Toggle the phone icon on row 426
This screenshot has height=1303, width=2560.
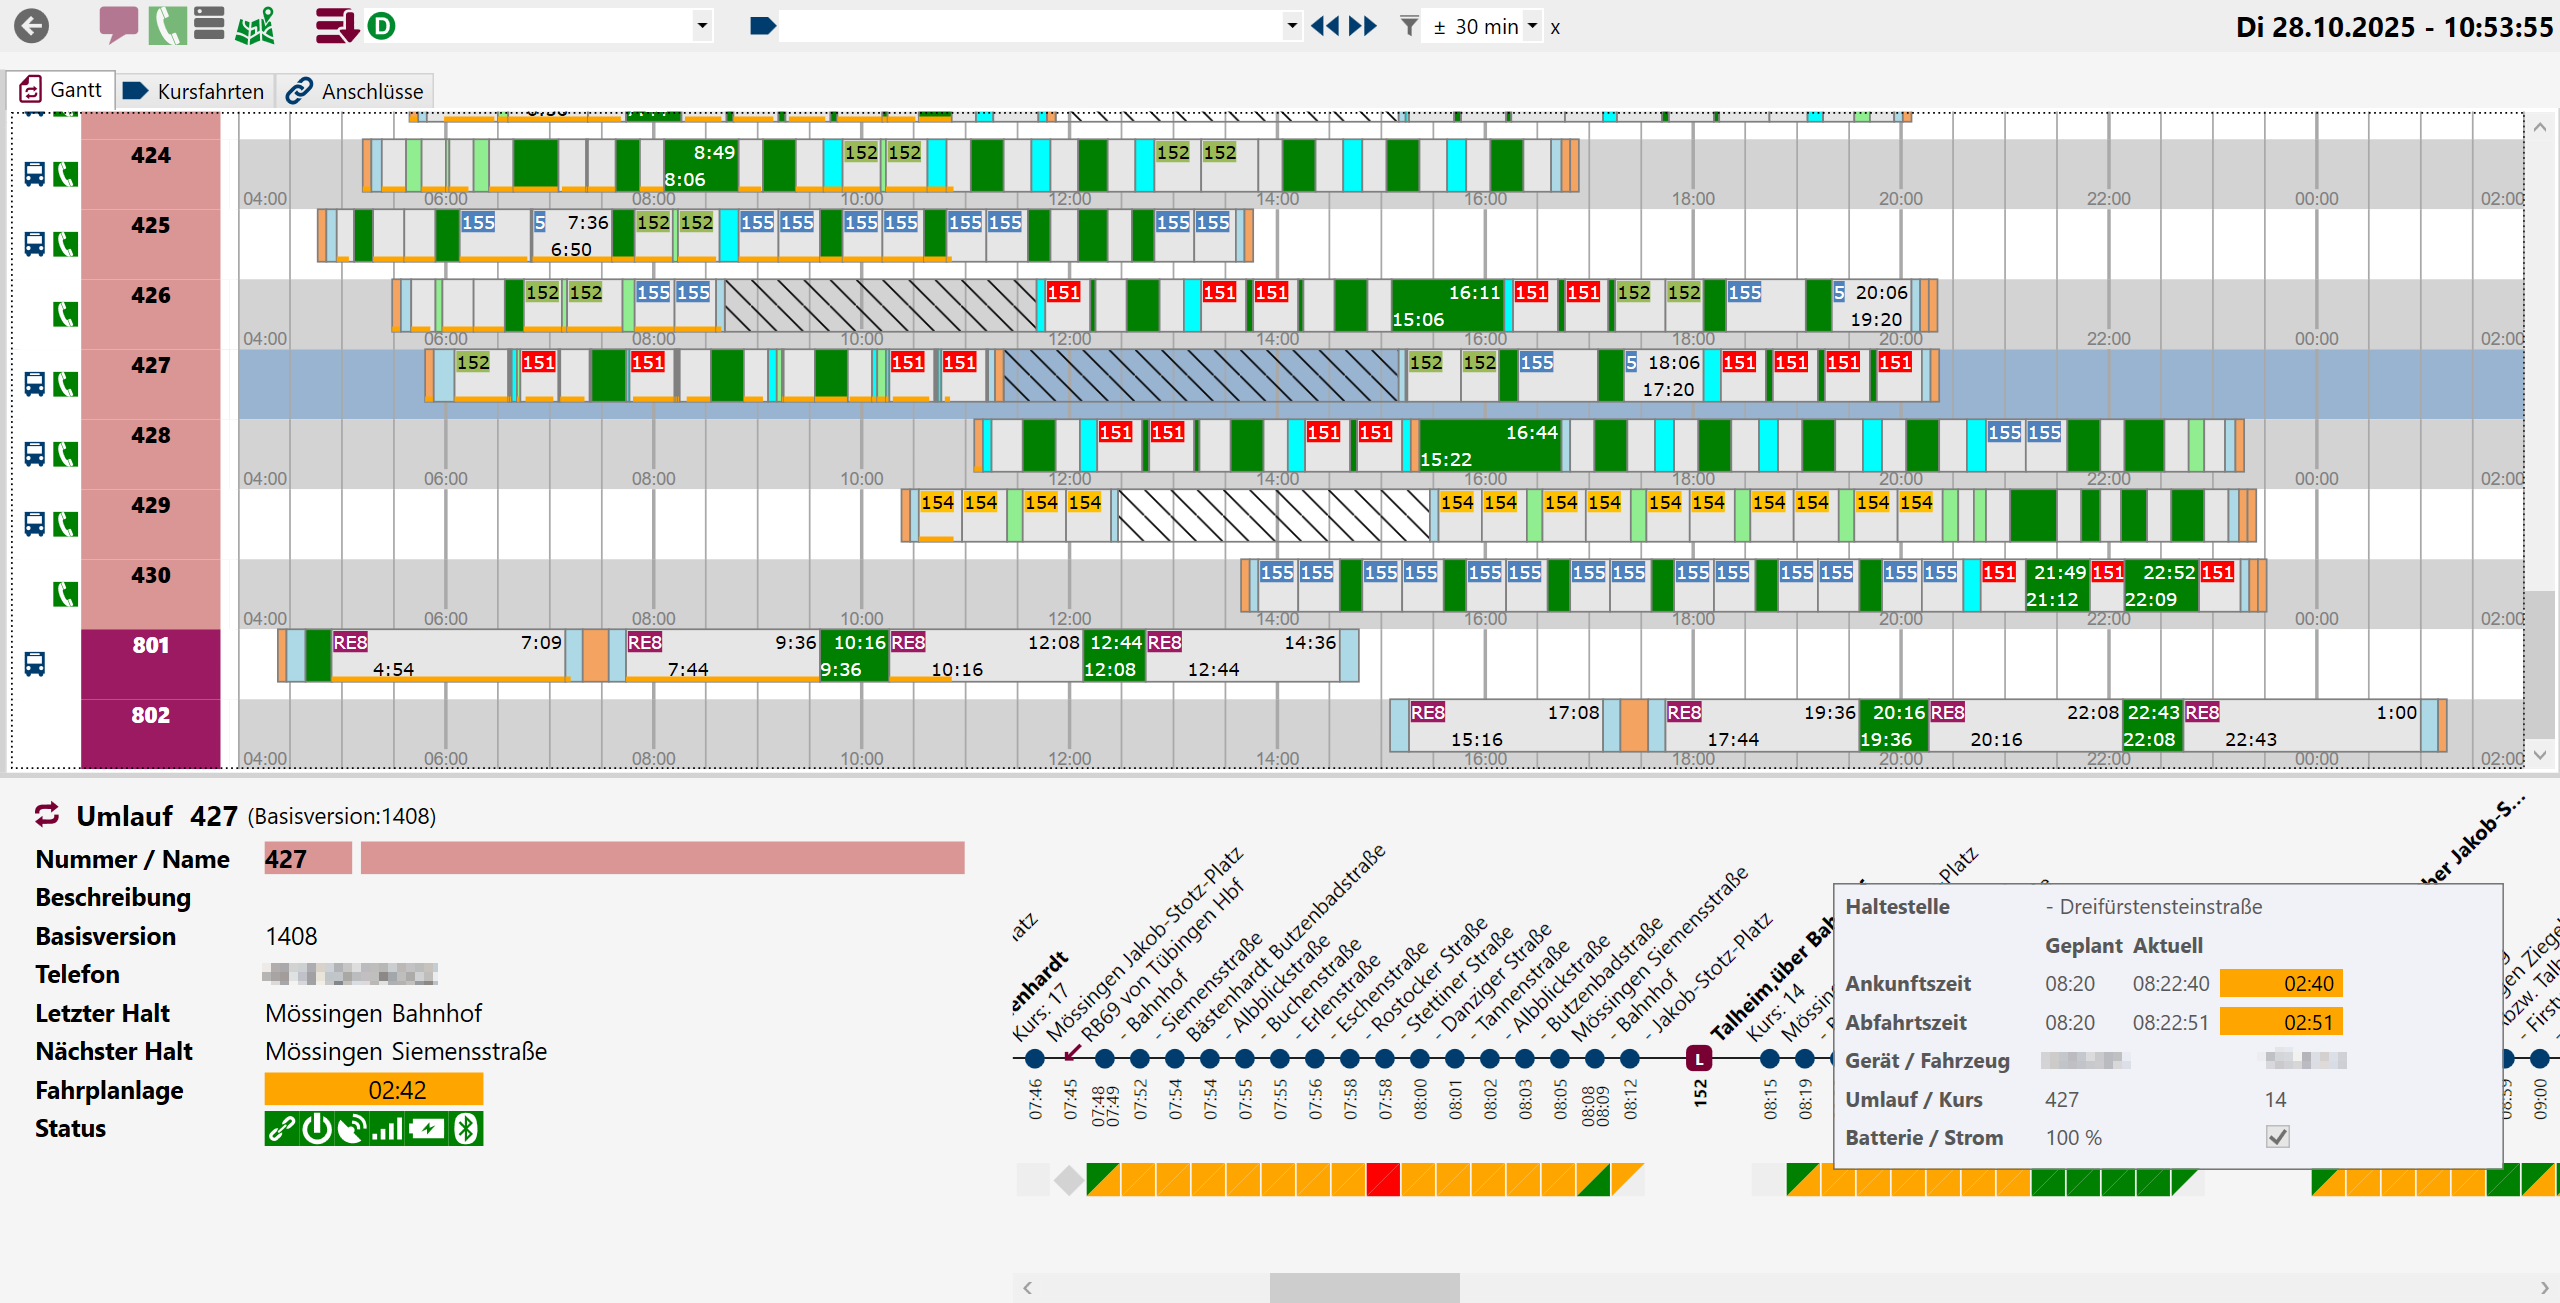tap(65, 315)
